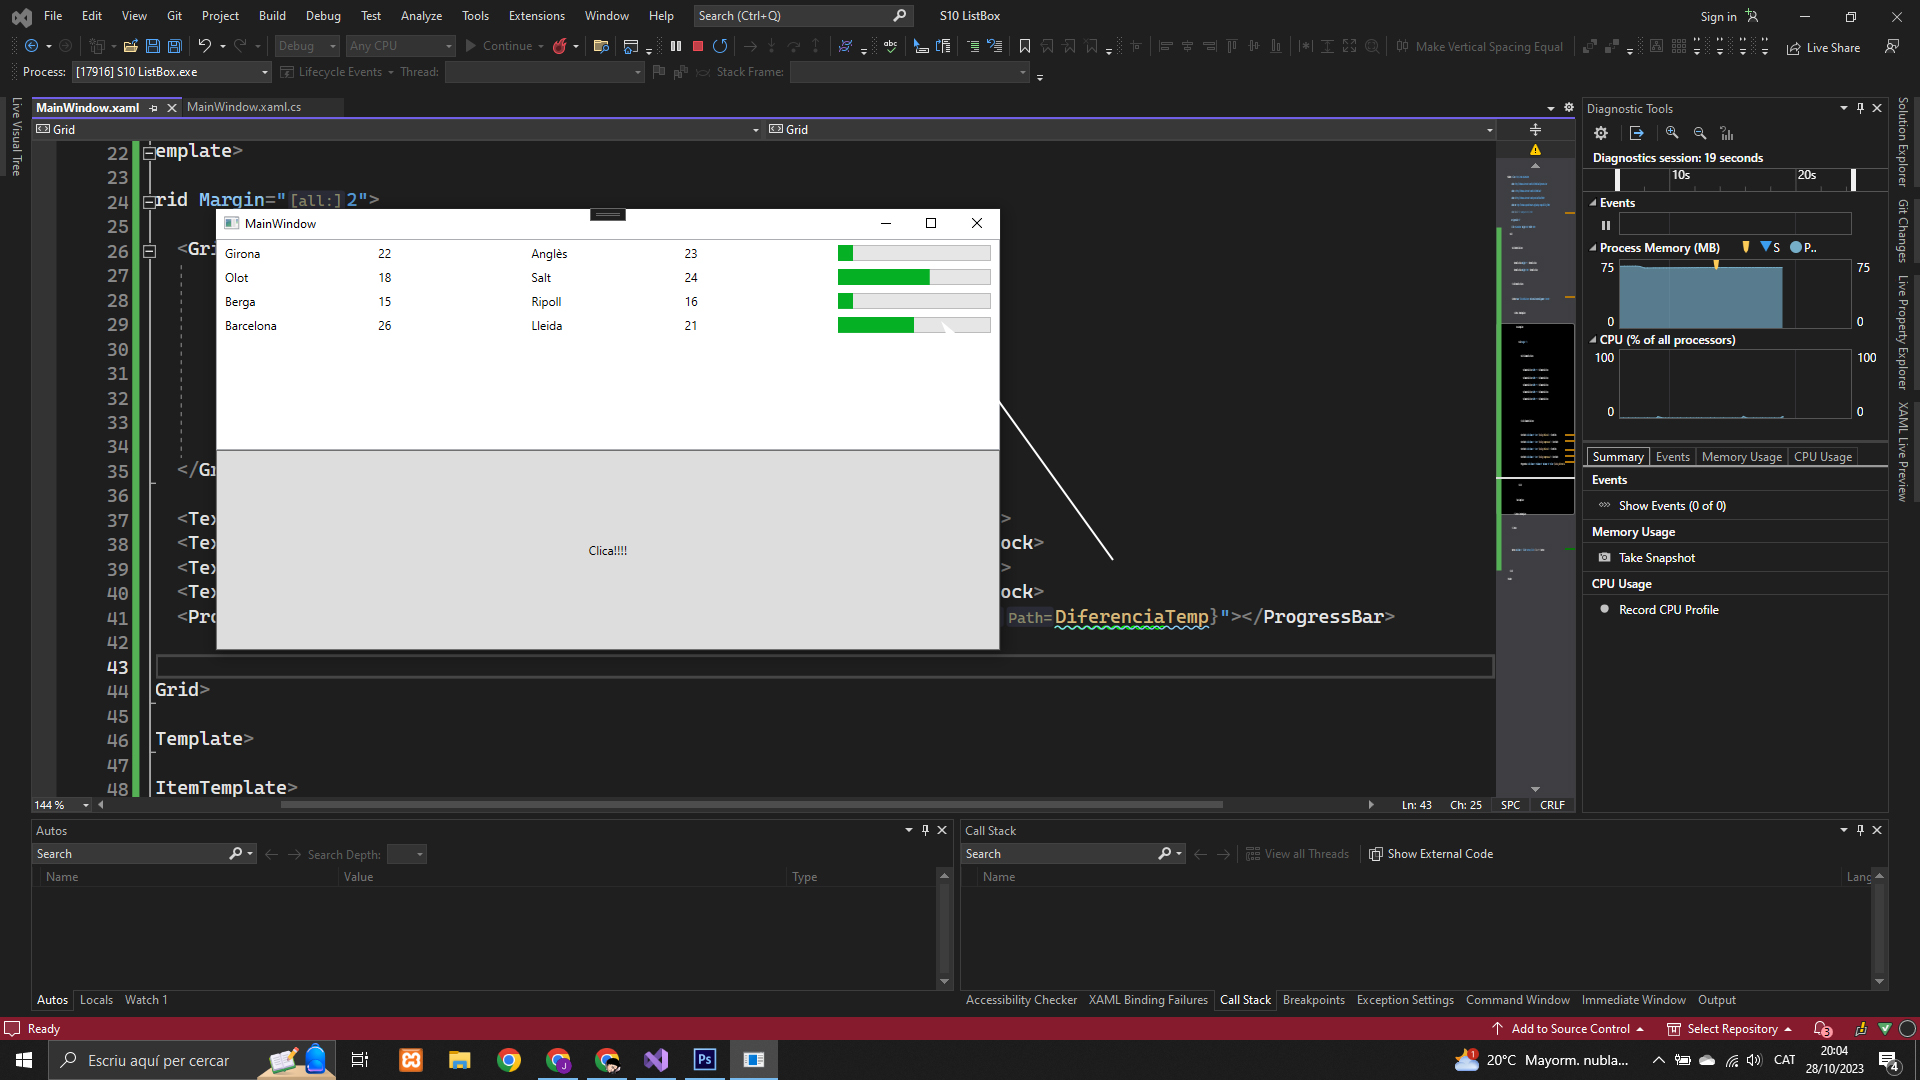The image size is (1920, 1080).
Task: Open Diagnostic Tools settings gear
Action: coord(1601,133)
